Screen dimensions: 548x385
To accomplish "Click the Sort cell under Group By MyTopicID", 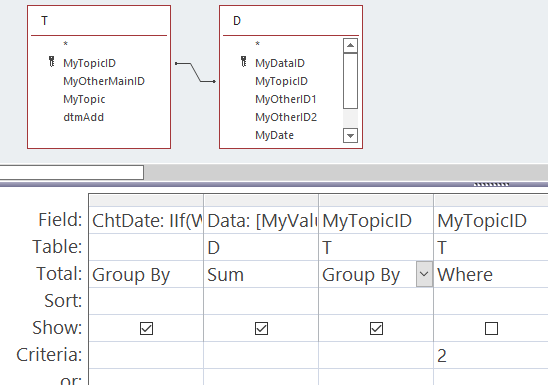I will coord(376,301).
